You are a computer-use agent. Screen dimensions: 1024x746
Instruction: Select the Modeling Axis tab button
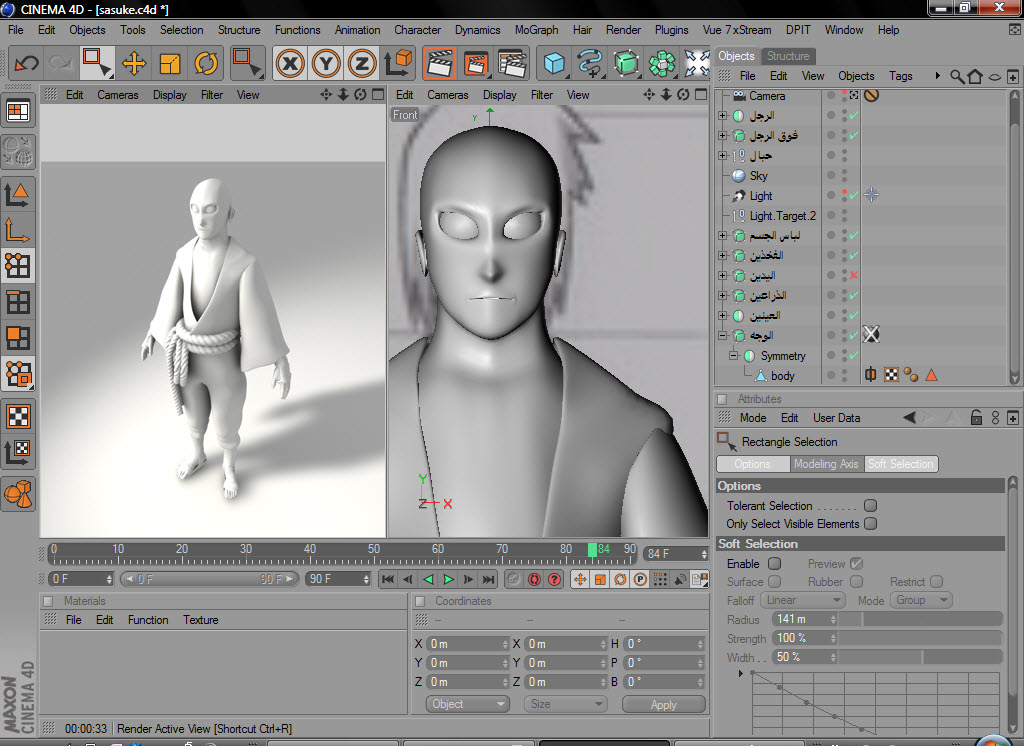tap(825, 464)
